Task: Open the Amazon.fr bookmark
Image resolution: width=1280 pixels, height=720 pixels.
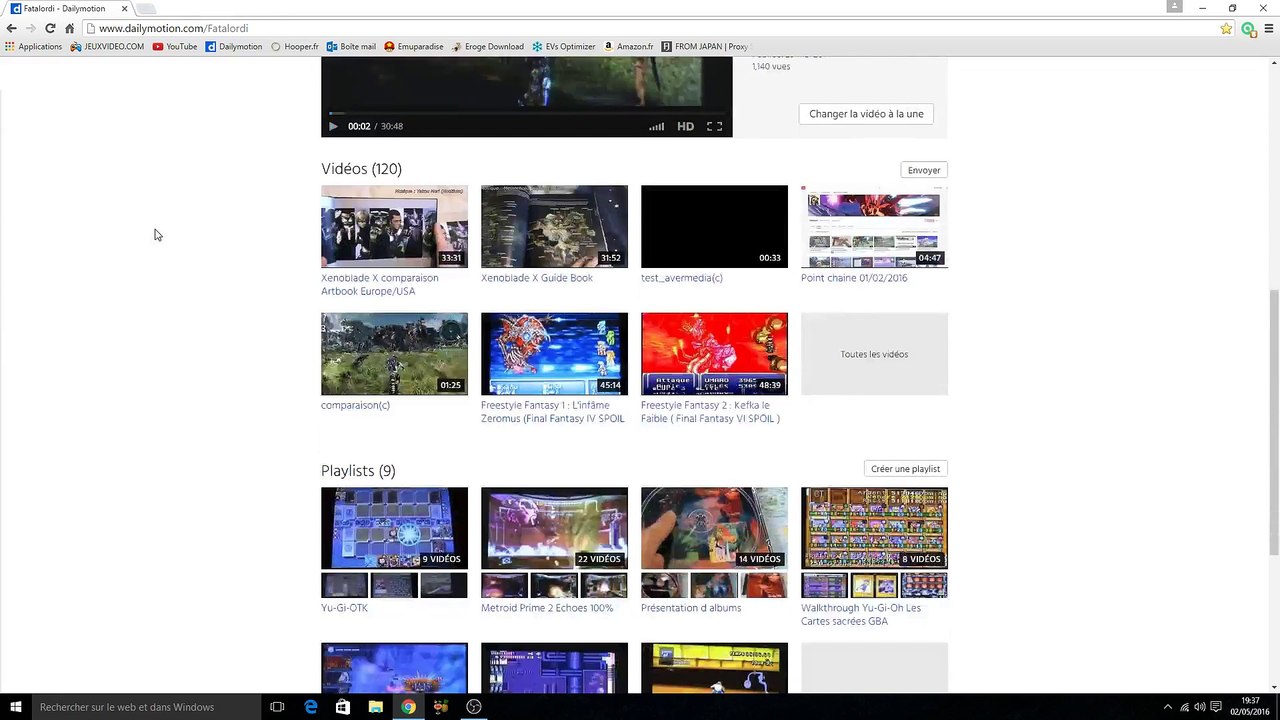Action: (x=628, y=46)
